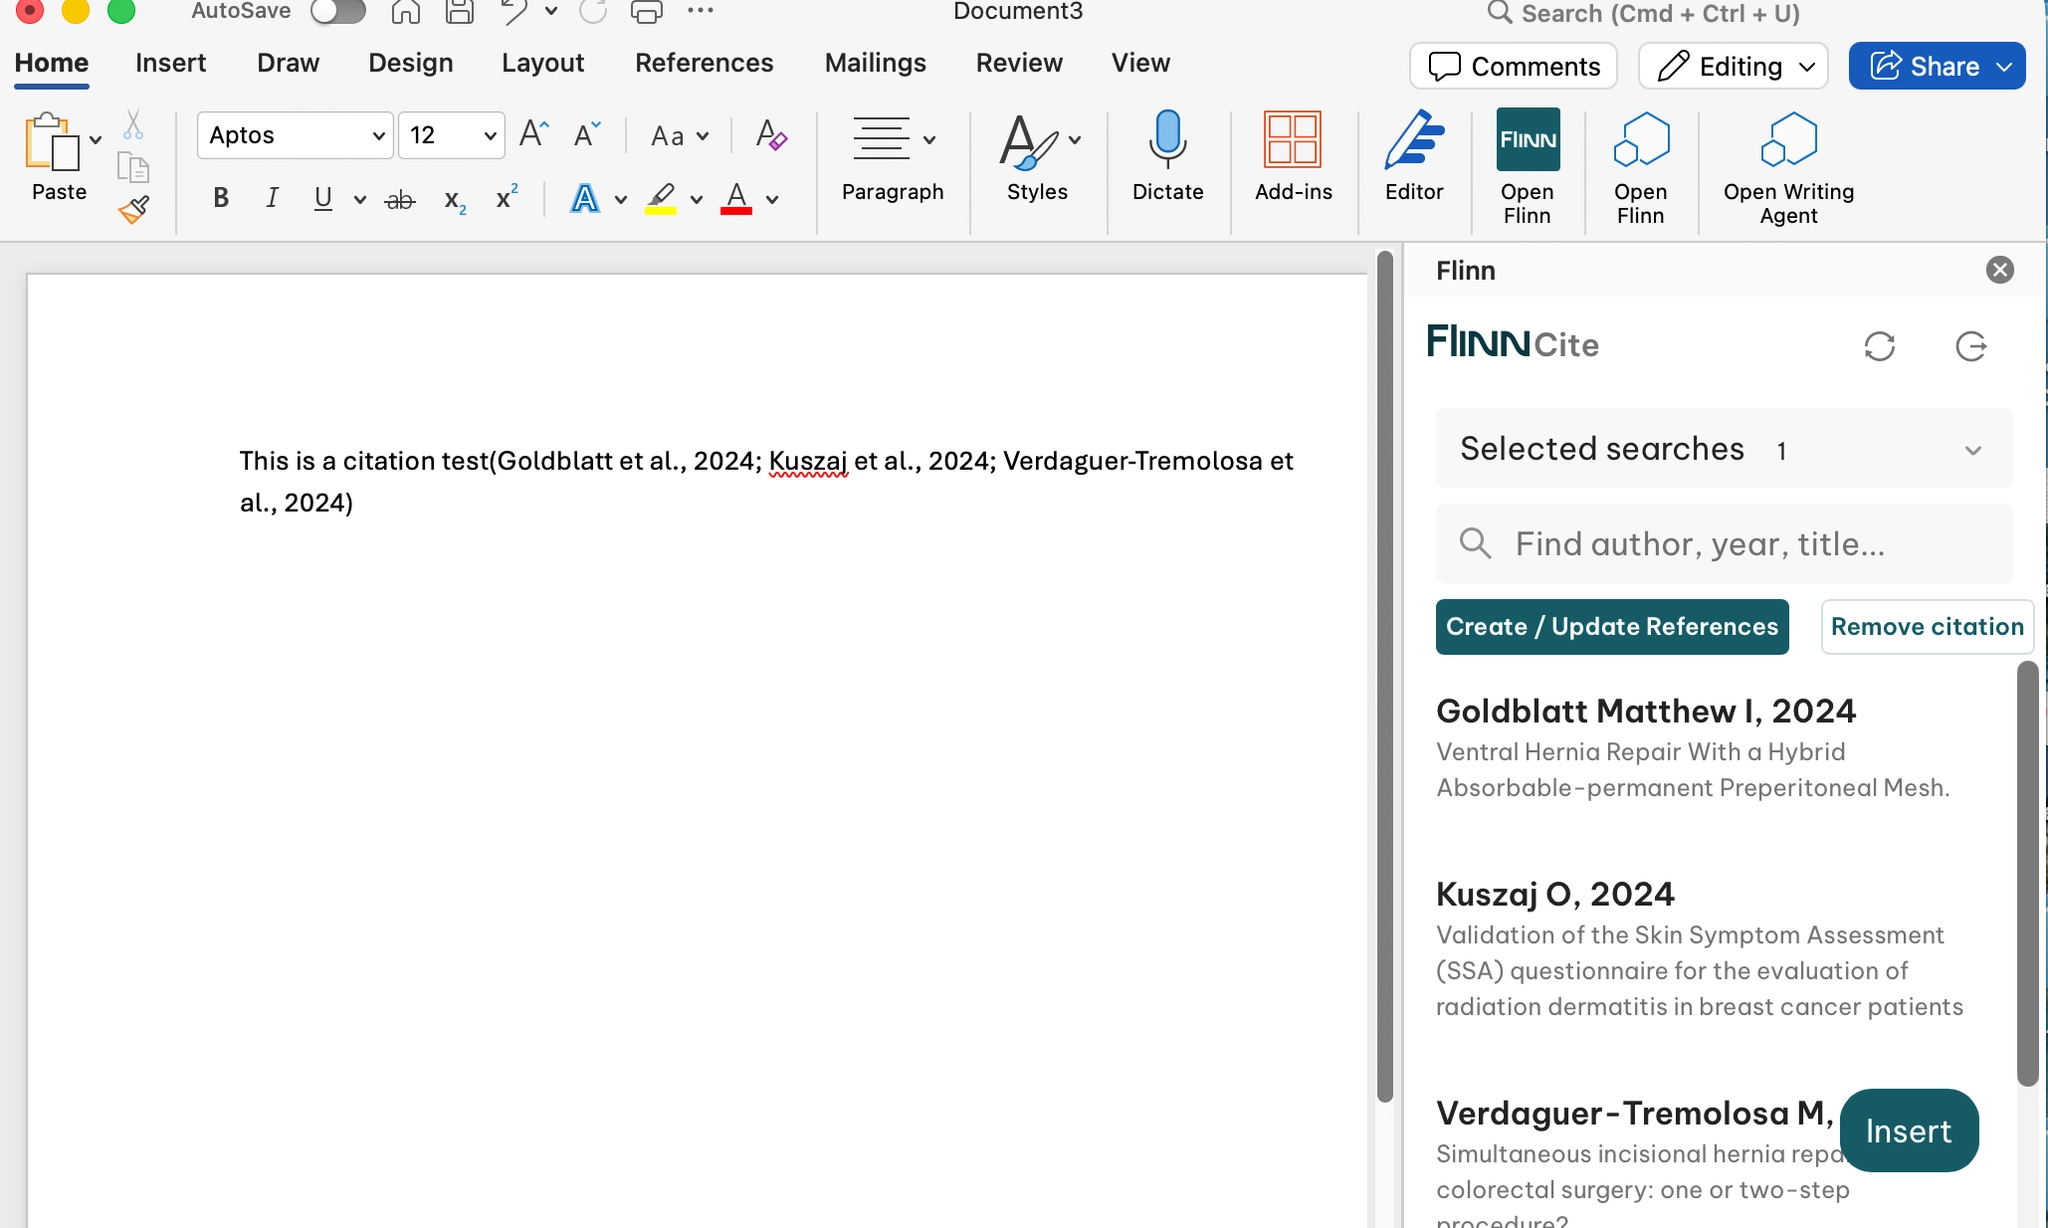
Task: Log out of Flinn Cite
Action: [1971, 346]
